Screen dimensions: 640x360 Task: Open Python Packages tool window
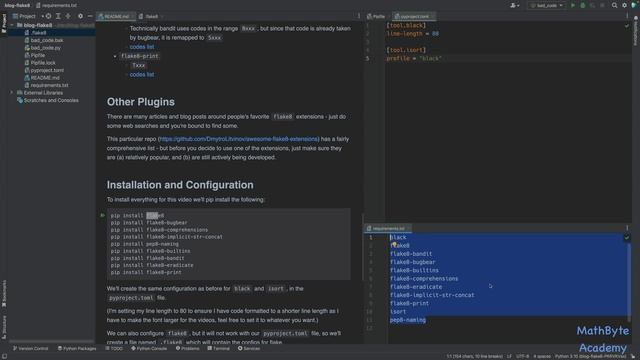coord(77,349)
